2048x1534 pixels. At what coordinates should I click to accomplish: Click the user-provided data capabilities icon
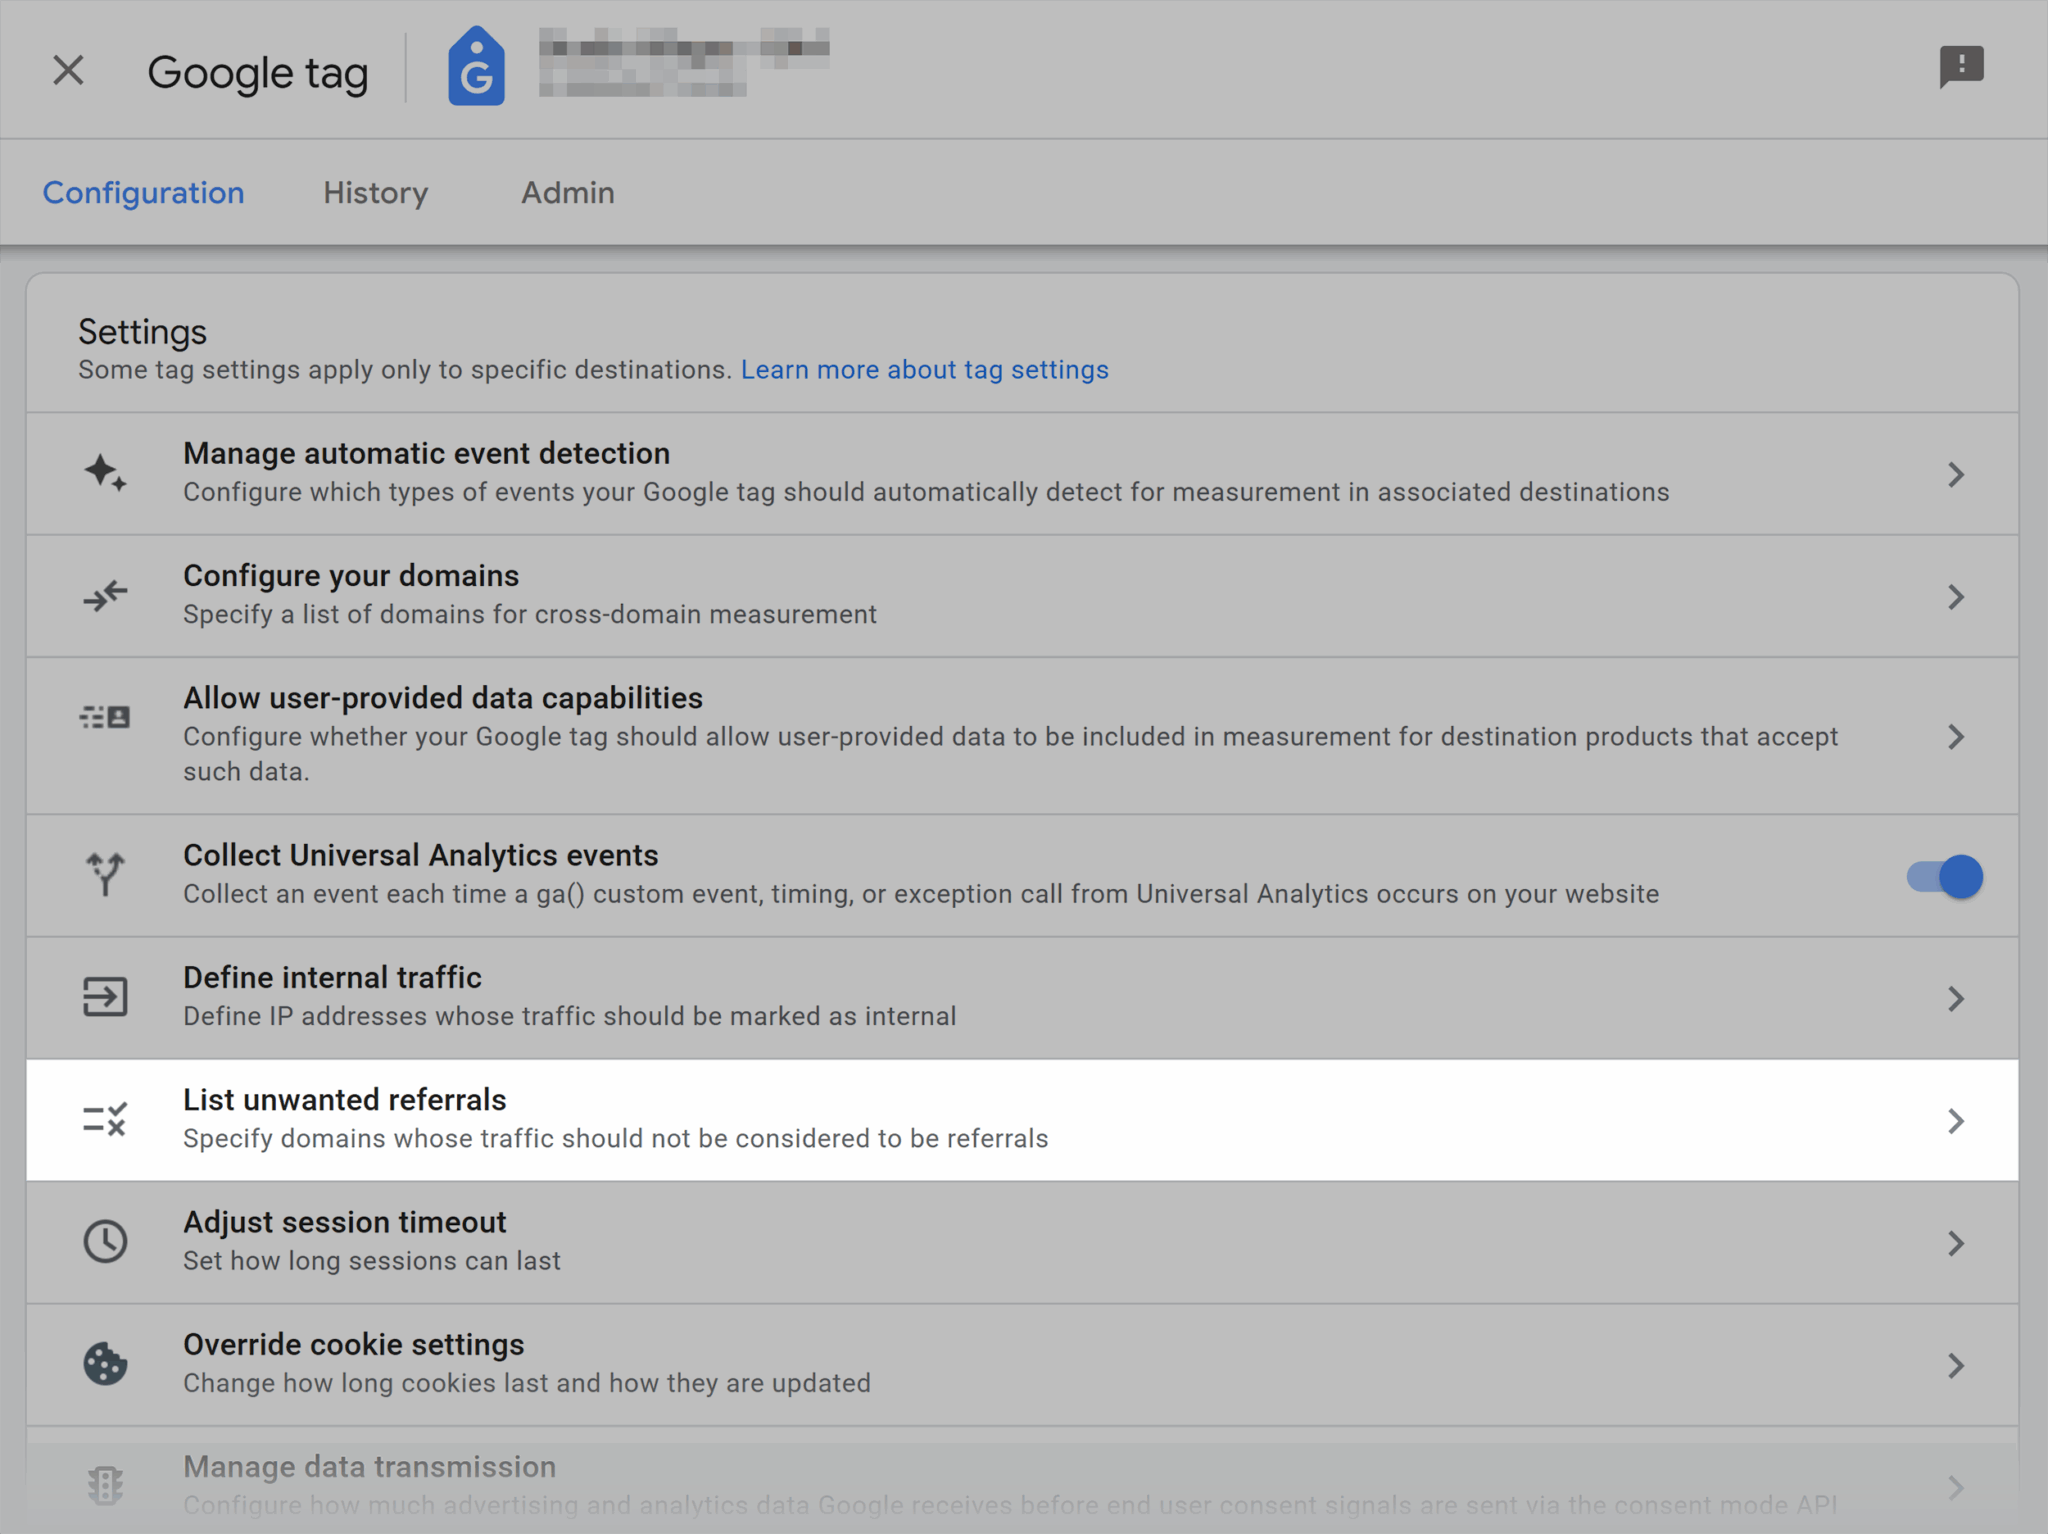pos(105,717)
